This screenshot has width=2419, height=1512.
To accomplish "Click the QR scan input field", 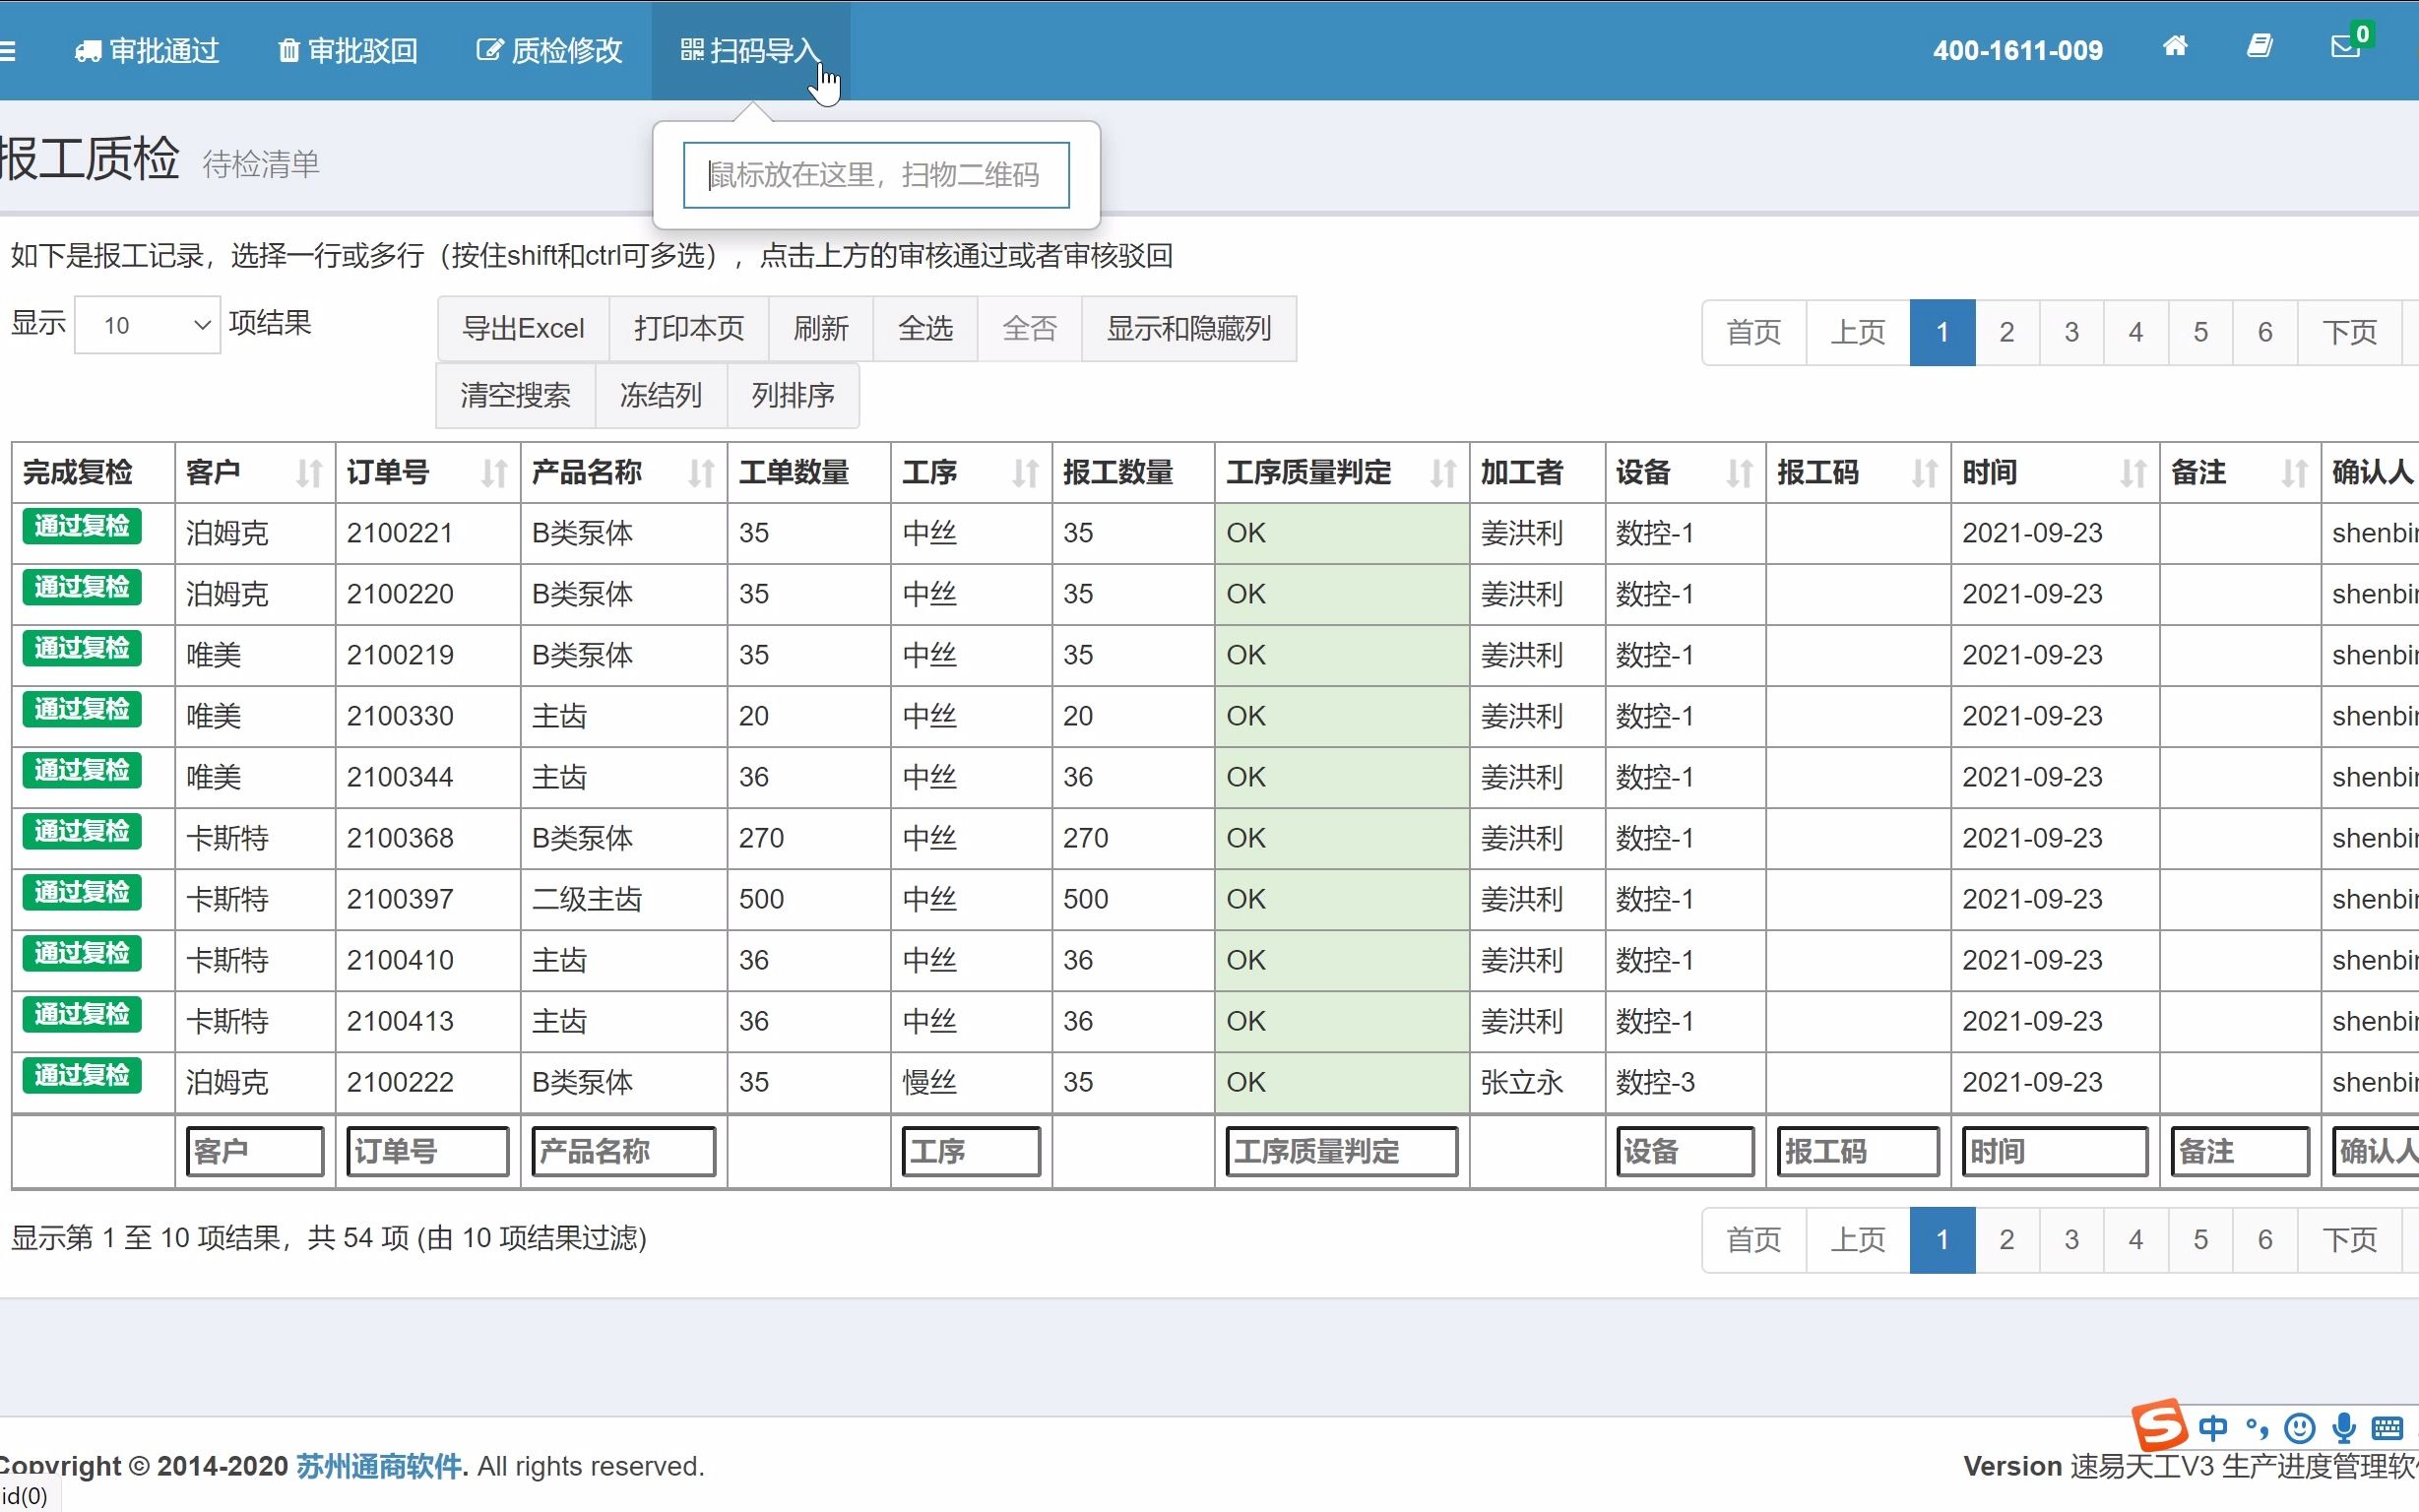I will tap(876, 174).
